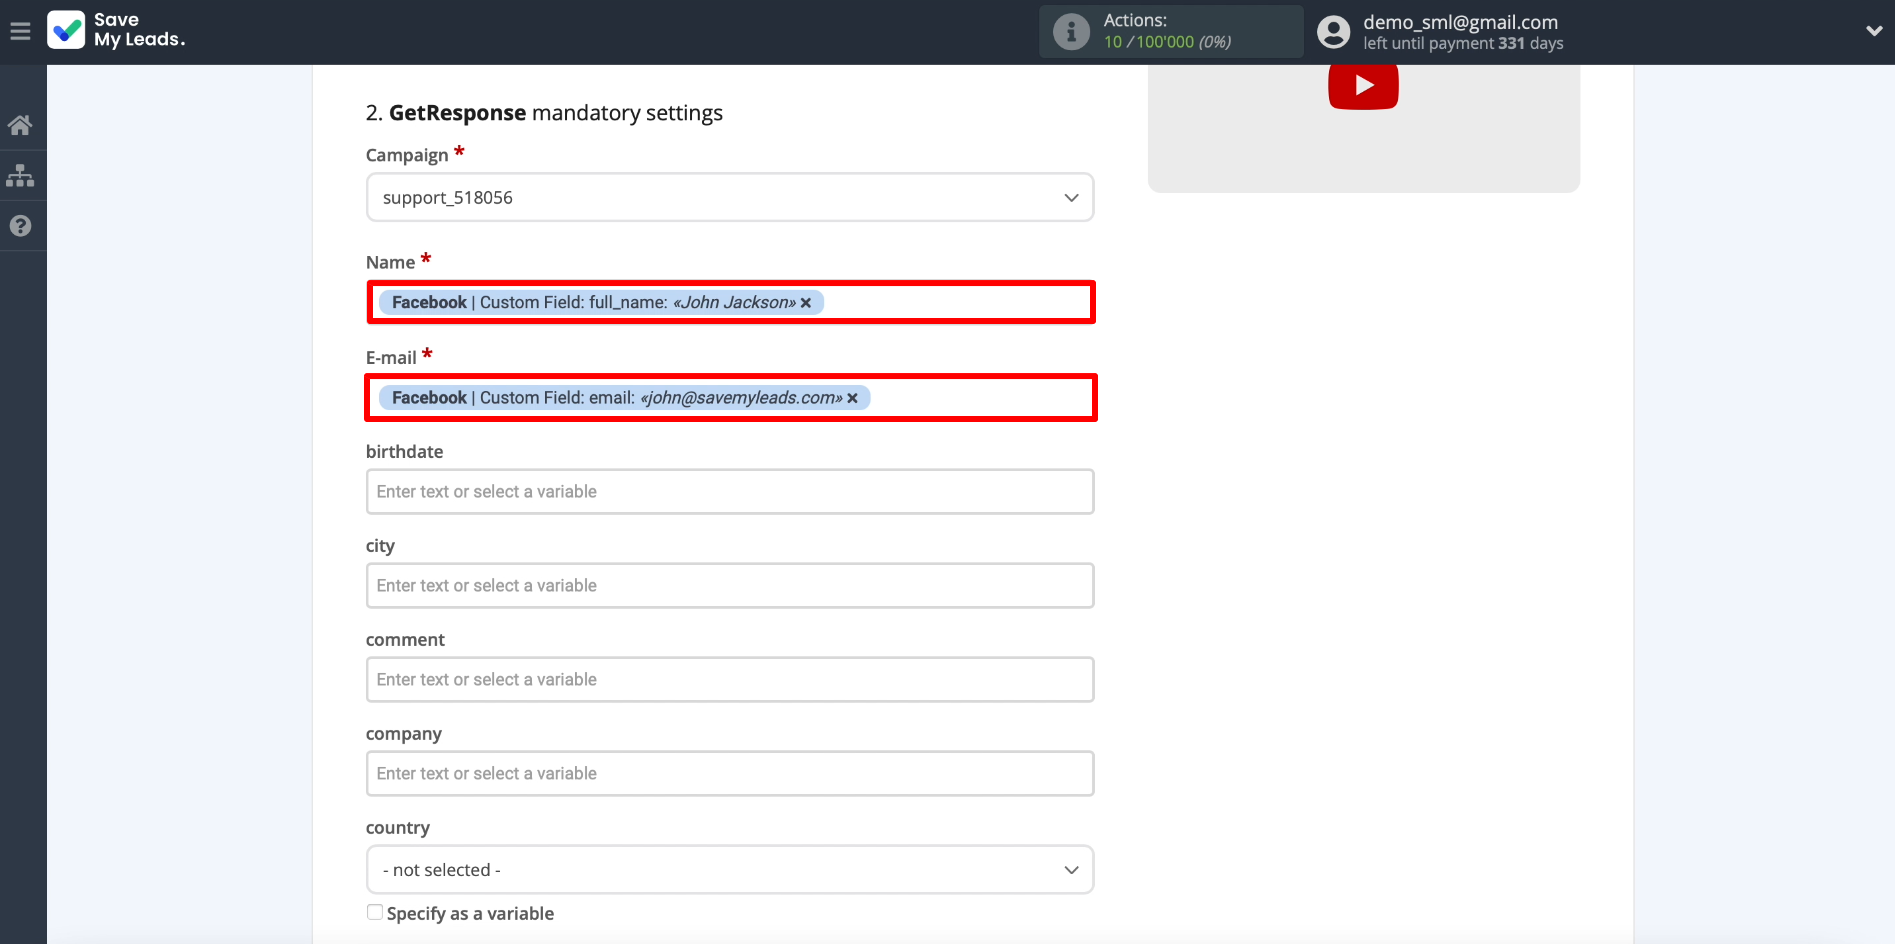Click the user avatar icon

click(x=1333, y=32)
